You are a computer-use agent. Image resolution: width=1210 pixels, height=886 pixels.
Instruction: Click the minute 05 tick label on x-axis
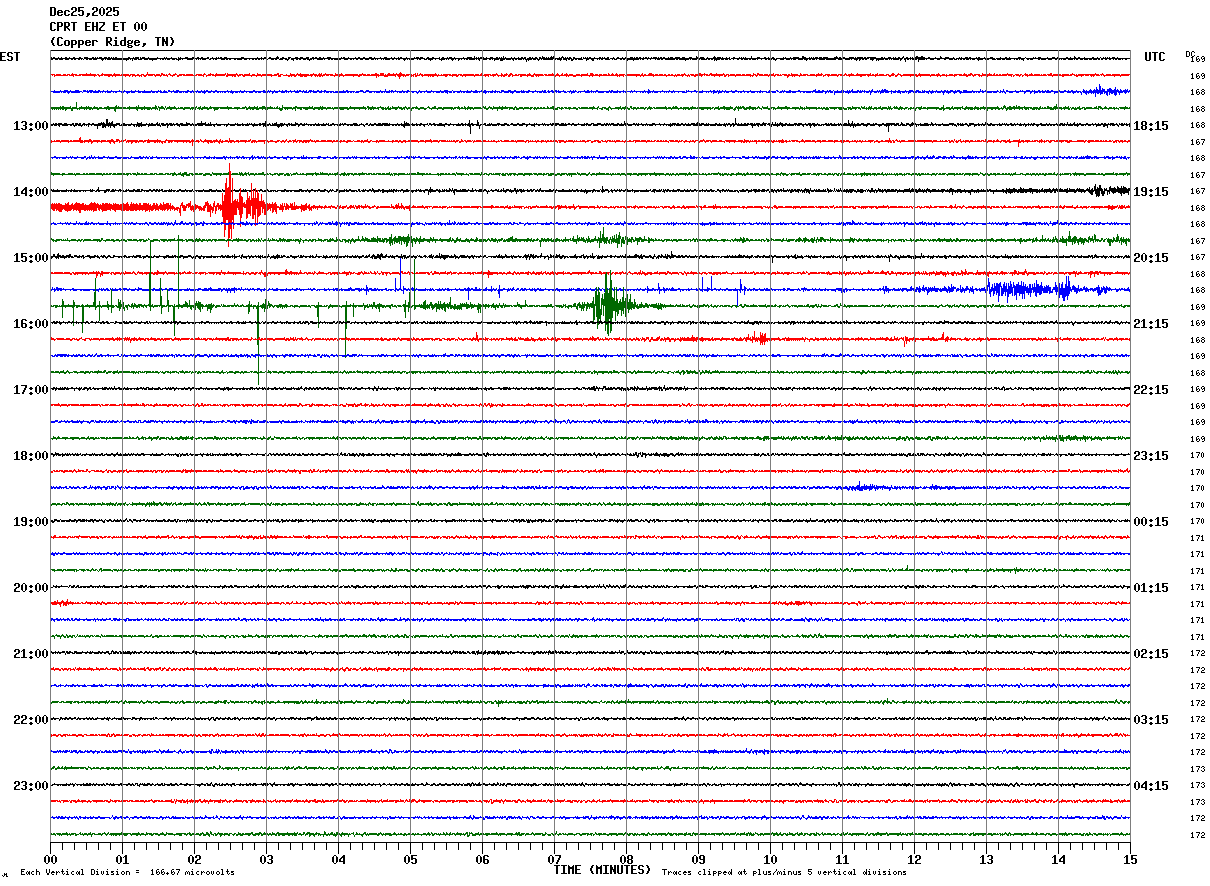point(410,860)
